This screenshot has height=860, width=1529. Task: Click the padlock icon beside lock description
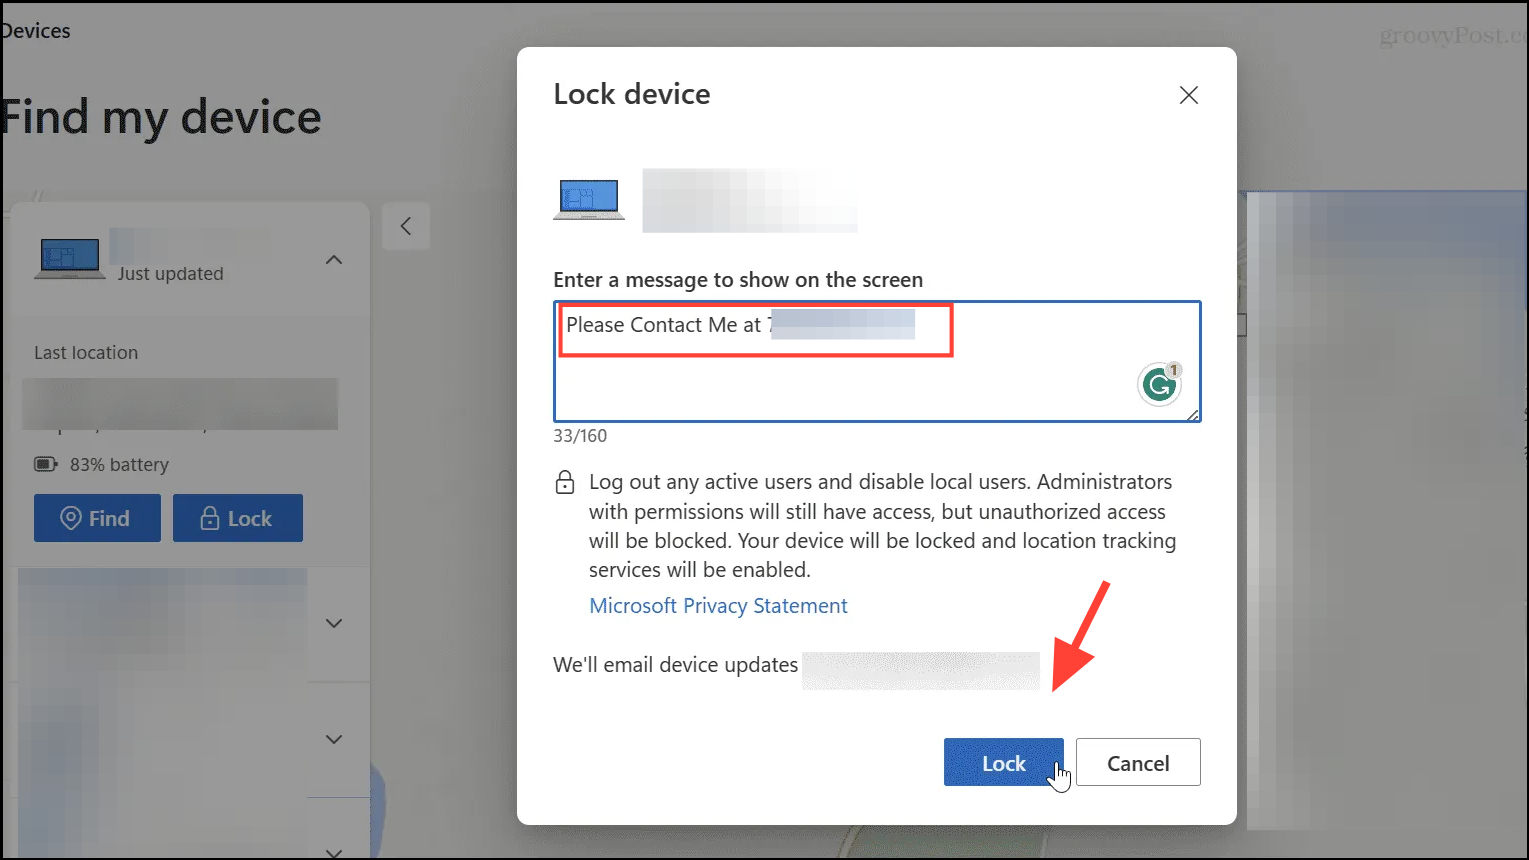click(565, 482)
